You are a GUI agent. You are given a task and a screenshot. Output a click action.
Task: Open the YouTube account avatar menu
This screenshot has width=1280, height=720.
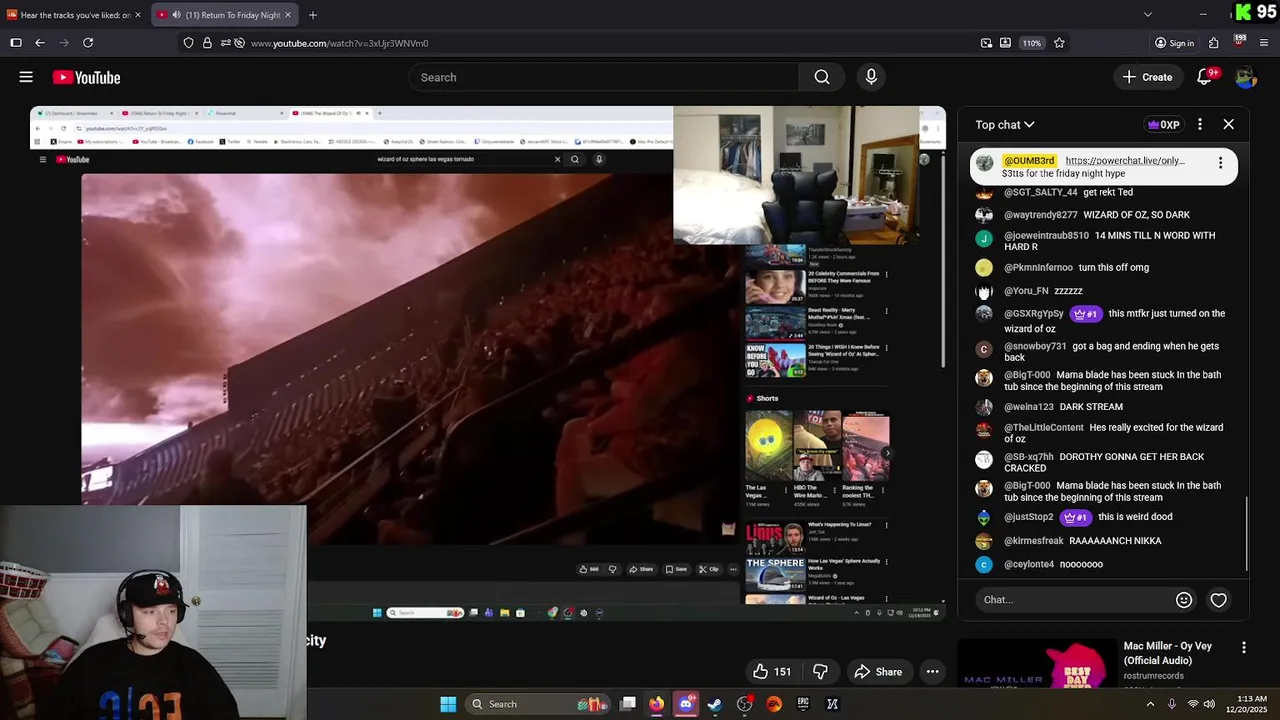[x=1245, y=77]
